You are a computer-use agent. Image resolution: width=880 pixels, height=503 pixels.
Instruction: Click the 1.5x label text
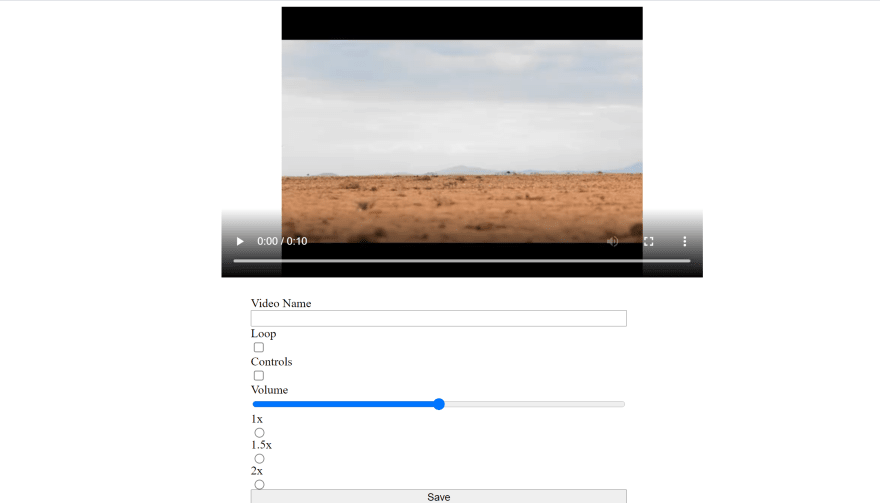[261, 445]
